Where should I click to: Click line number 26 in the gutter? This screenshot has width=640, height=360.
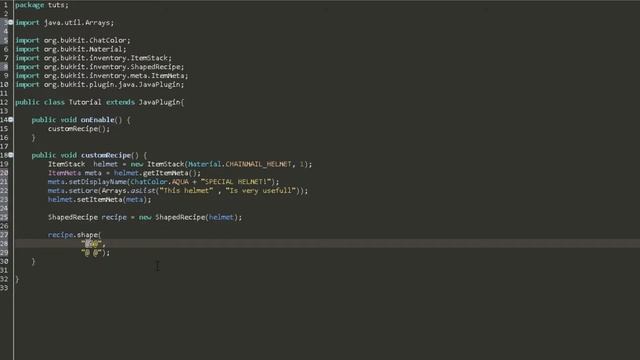point(4,226)
